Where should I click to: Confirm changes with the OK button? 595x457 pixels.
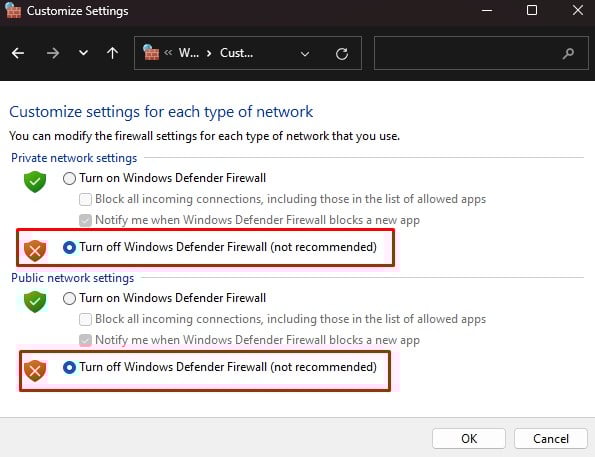point(469,438)
